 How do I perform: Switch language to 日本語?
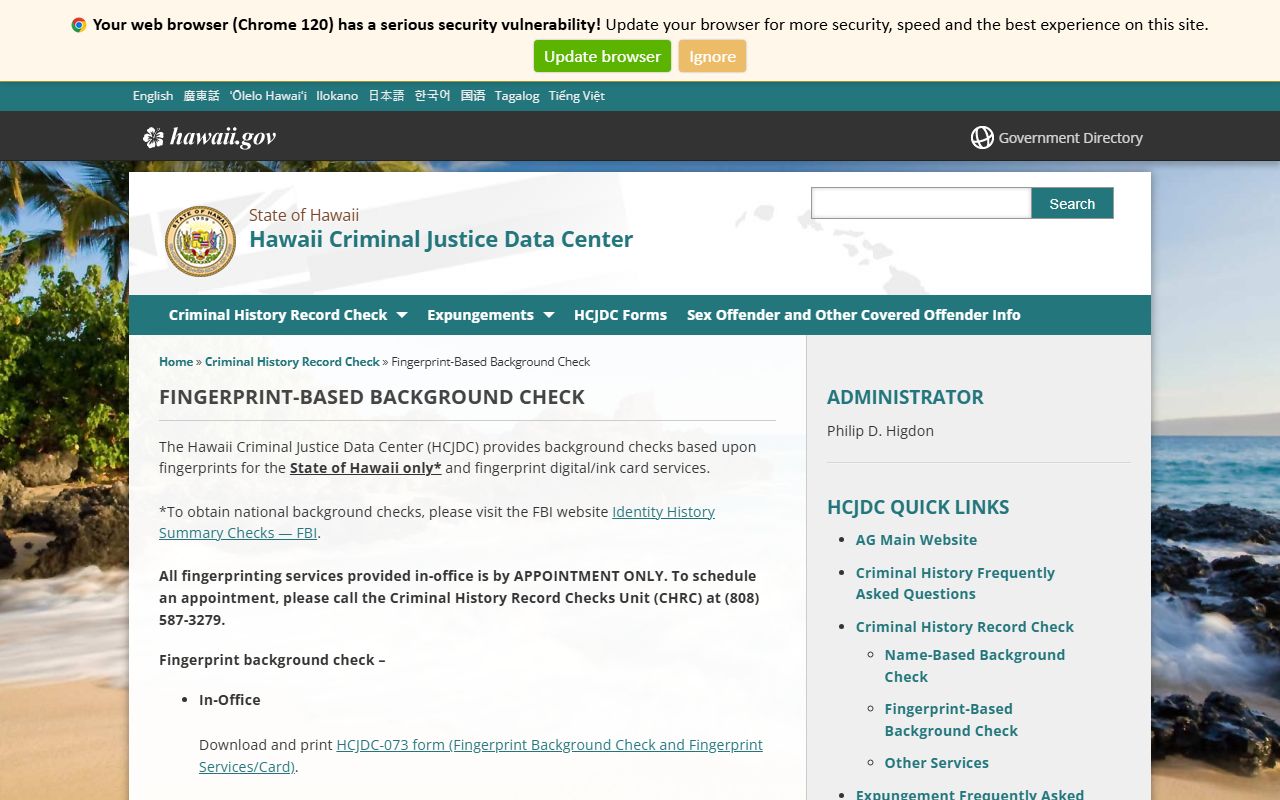[386, 96]
